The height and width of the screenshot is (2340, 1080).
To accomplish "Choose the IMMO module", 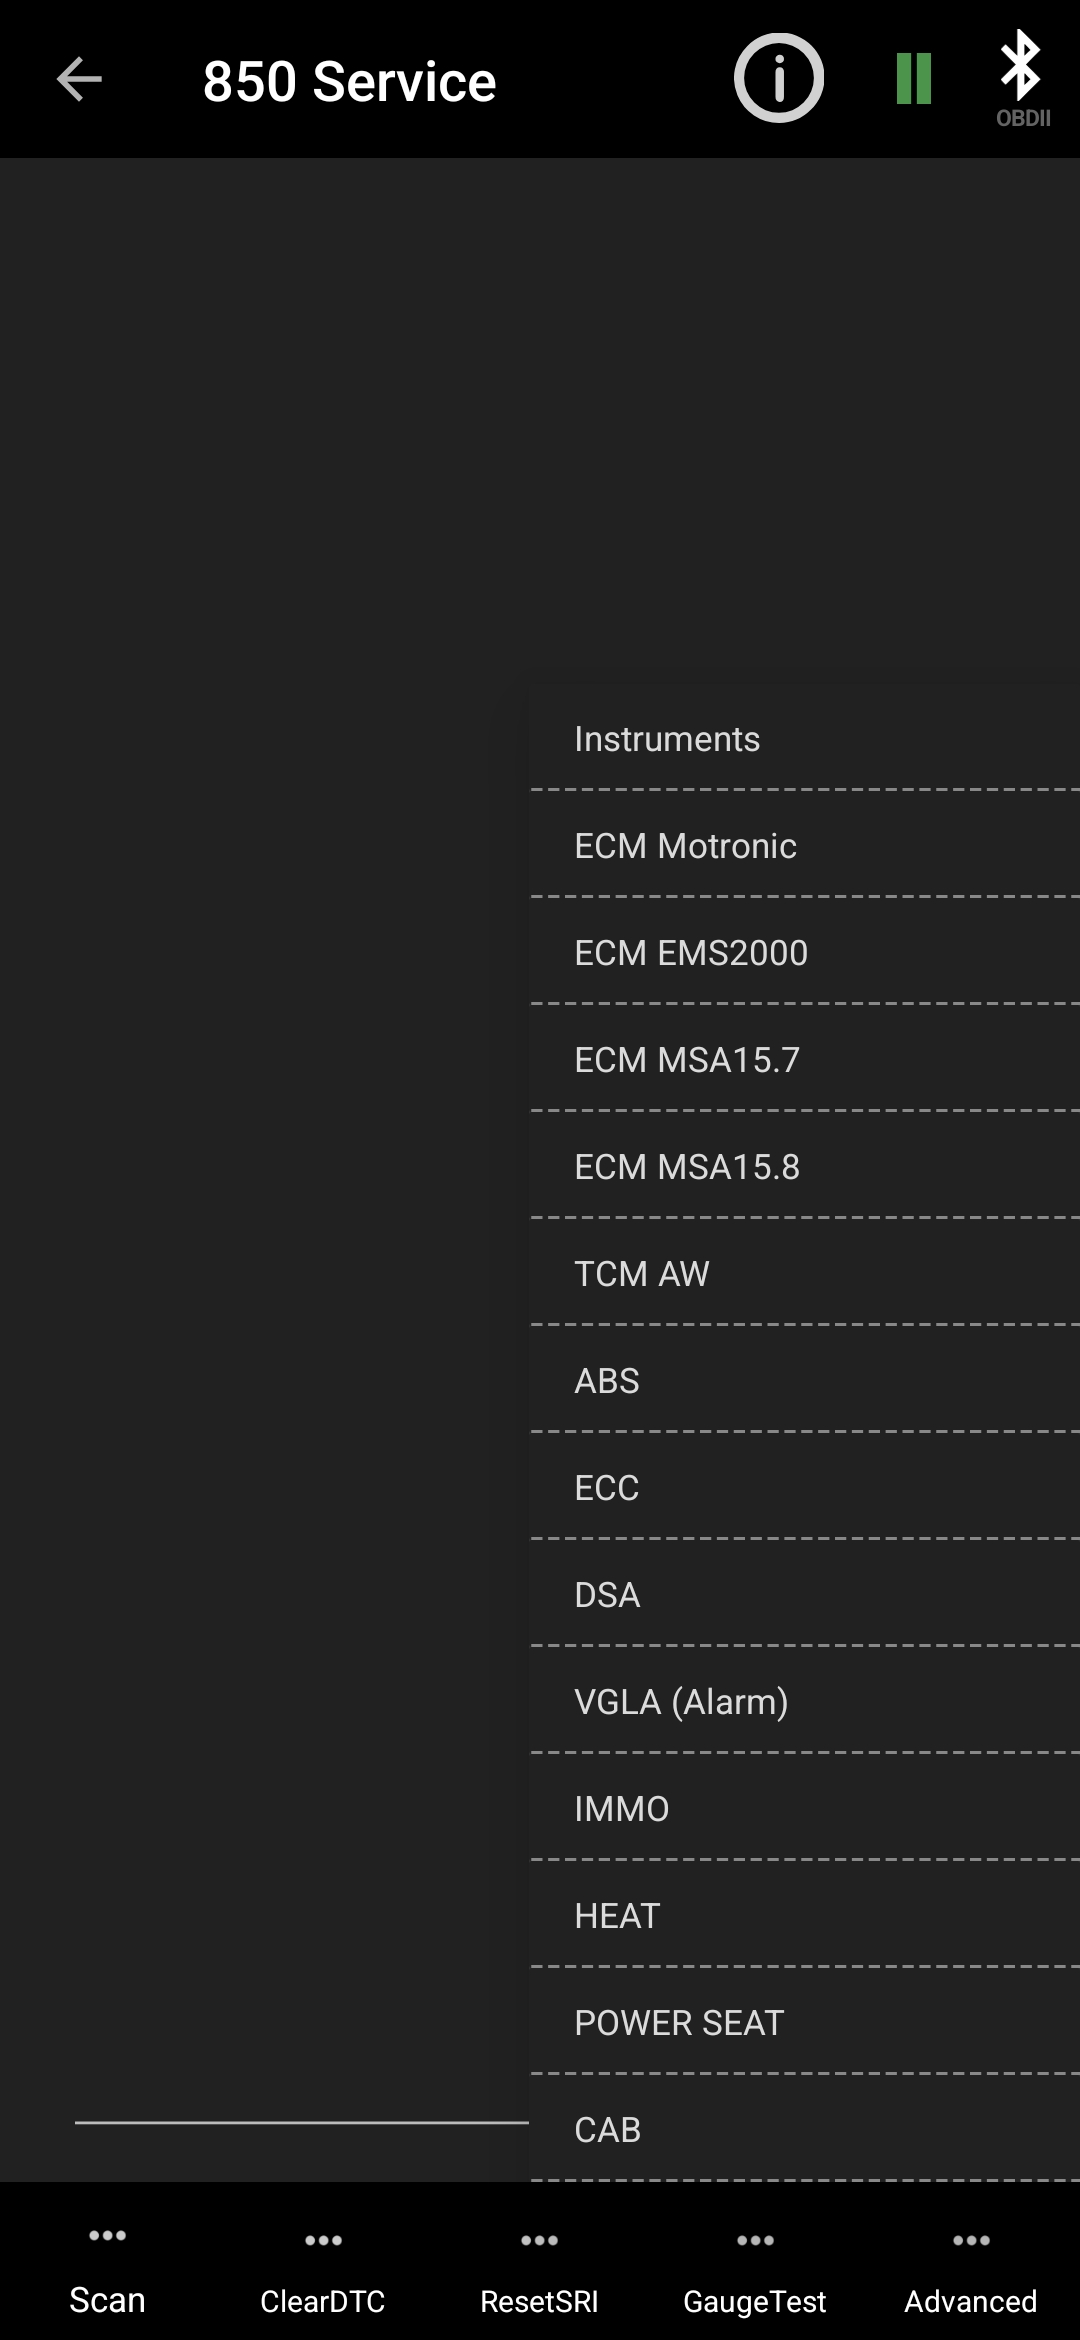I will pos(622,1809).
